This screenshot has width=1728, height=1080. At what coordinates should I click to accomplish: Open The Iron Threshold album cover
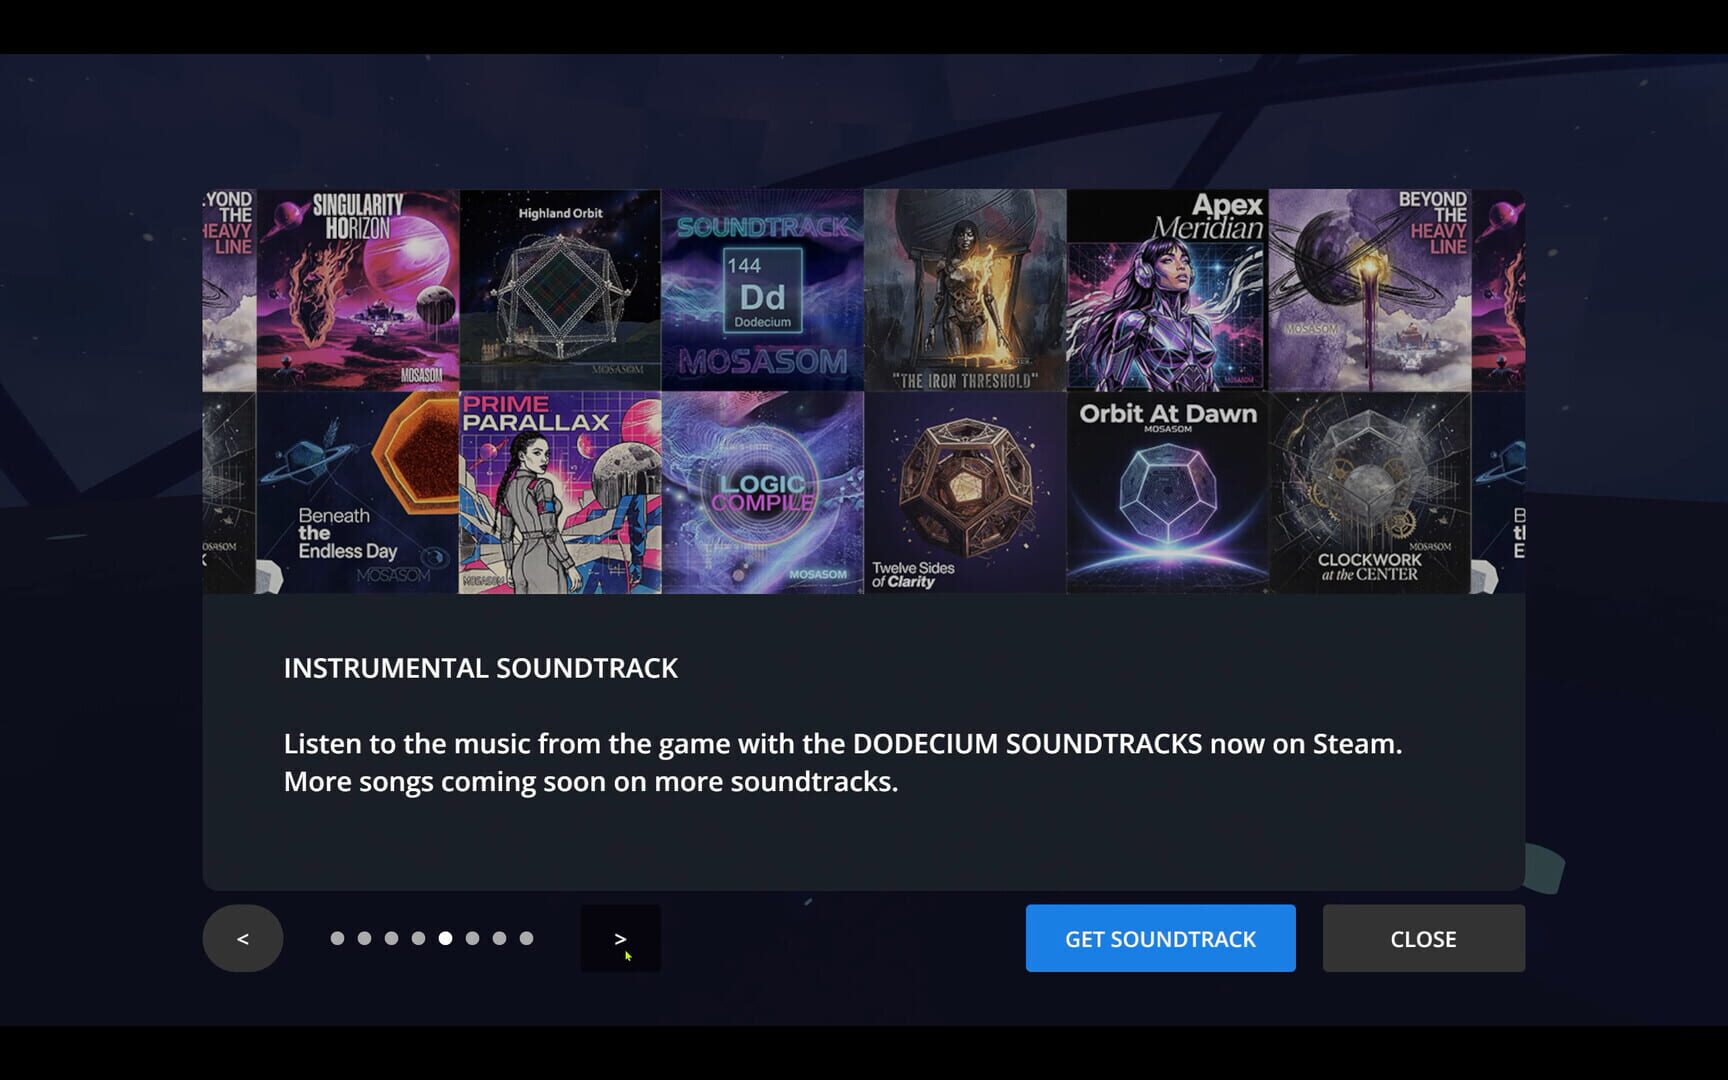coord(965,290)
